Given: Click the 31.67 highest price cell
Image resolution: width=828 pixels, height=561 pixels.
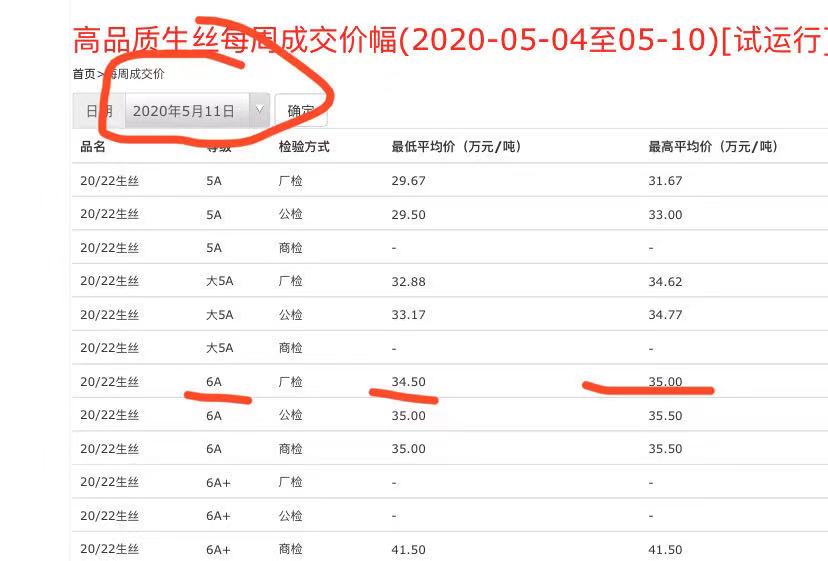Looking at the screenshot, I should (665, 181).
